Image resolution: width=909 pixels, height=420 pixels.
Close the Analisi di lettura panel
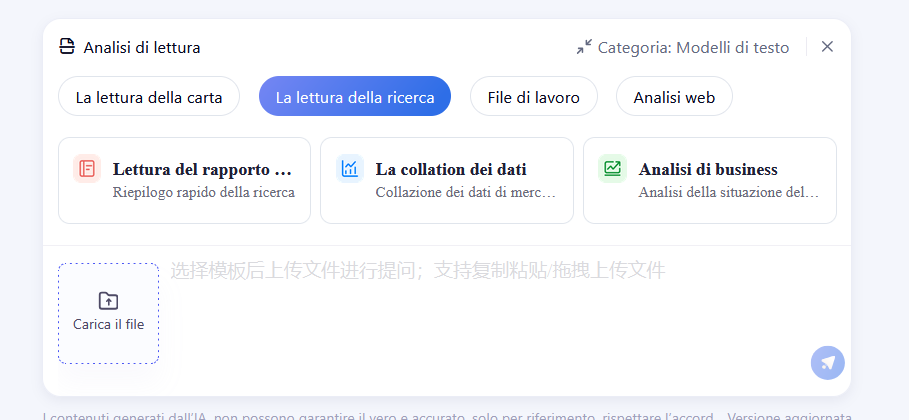point(827,47)
